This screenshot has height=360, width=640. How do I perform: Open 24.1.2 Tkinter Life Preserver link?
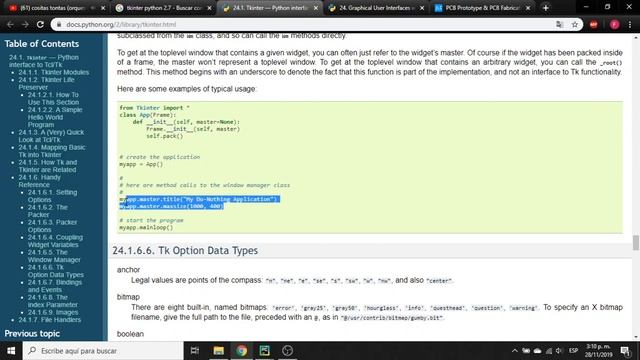pyautogui.click(x=46, y=83)
